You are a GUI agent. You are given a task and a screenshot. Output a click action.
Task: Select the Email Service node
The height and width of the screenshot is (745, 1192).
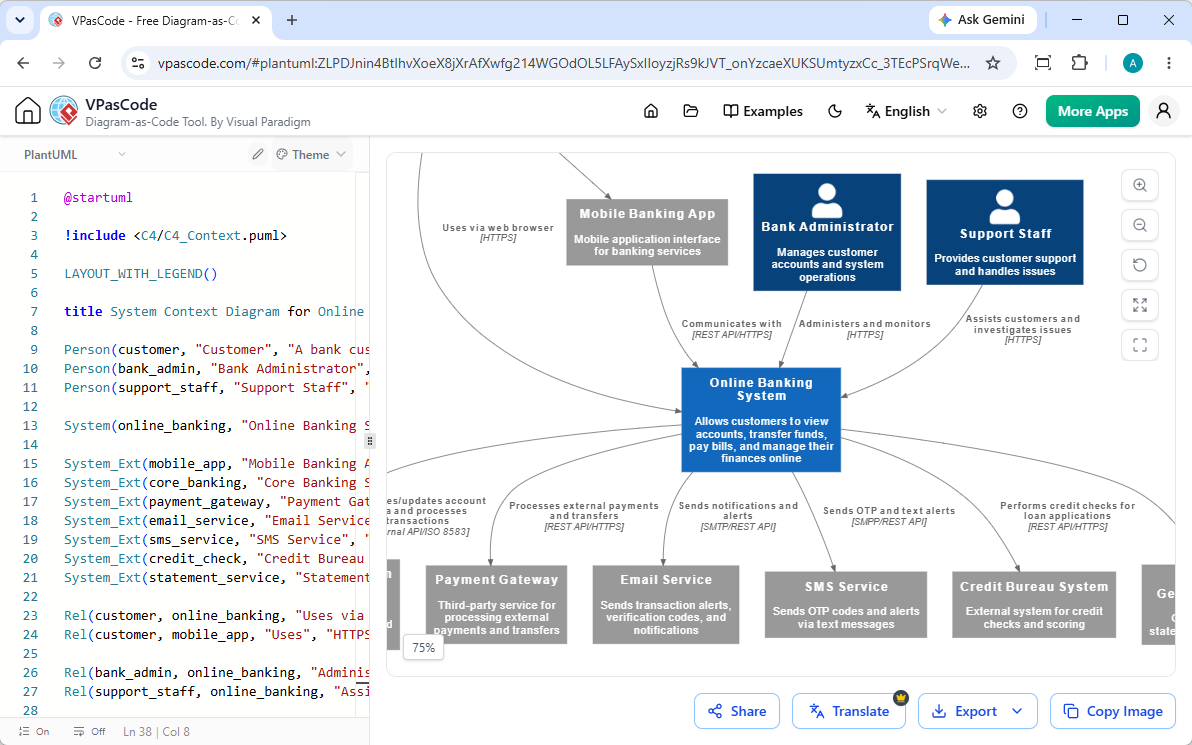click(665, 604)
